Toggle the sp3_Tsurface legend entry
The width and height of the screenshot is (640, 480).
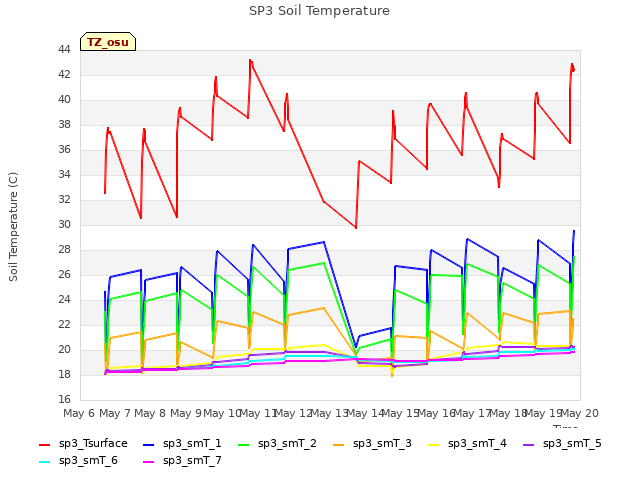point(83,444)
